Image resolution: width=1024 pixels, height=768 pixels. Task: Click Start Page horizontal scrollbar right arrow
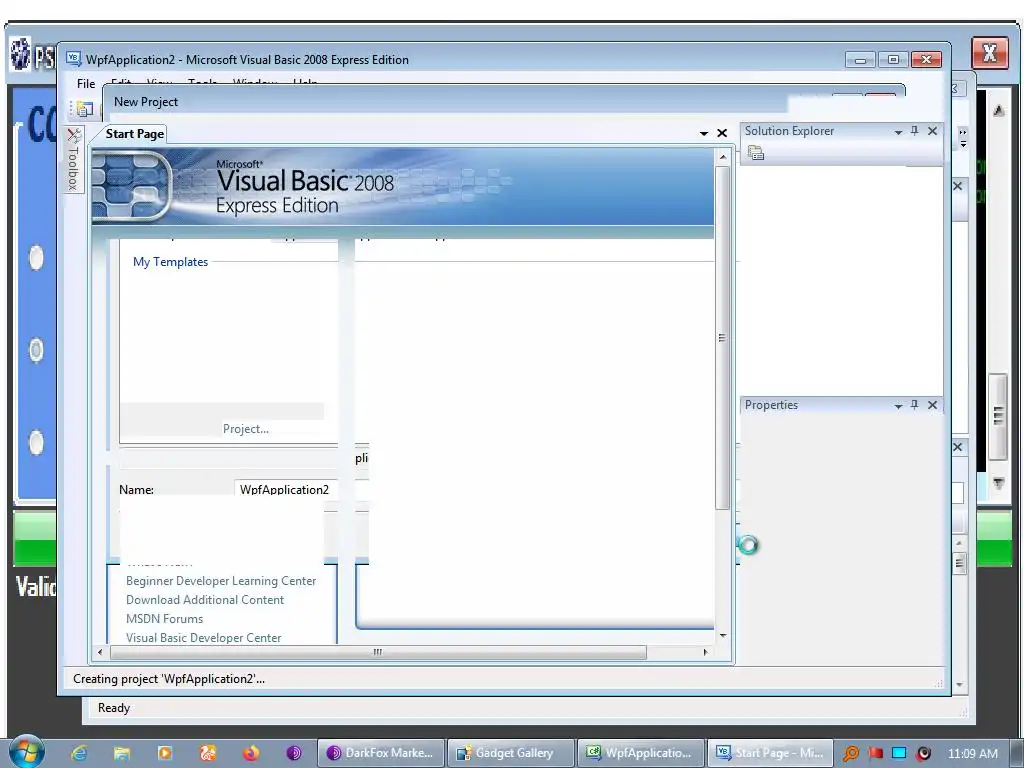click(705, 652)
